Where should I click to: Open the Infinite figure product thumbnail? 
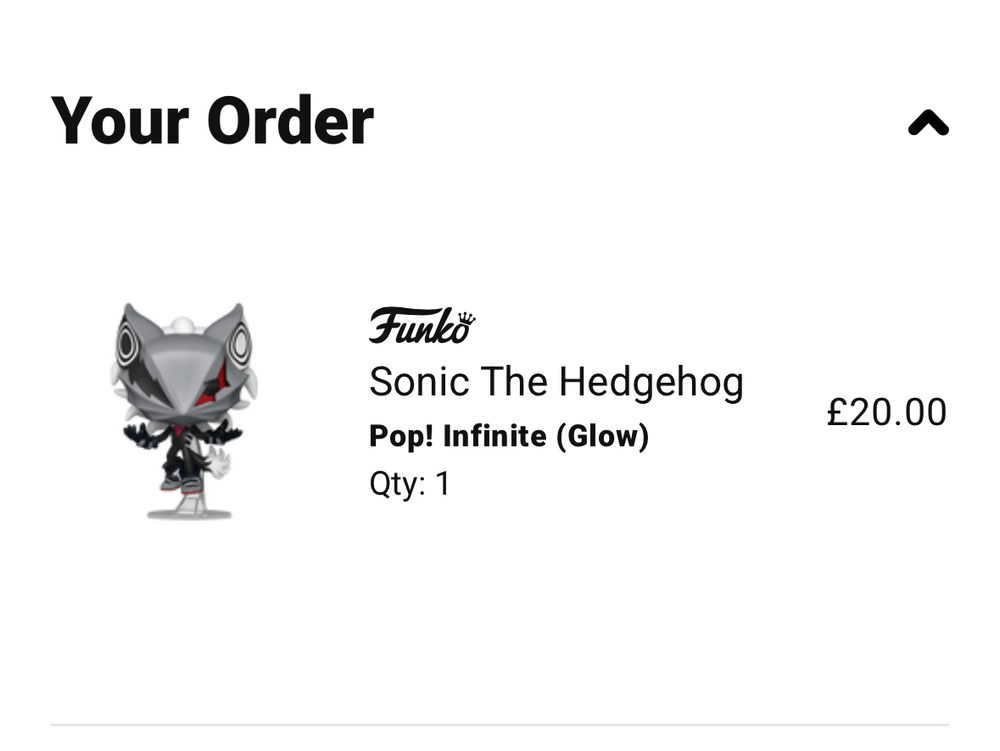pyautogui.click(x=184, y=411)
